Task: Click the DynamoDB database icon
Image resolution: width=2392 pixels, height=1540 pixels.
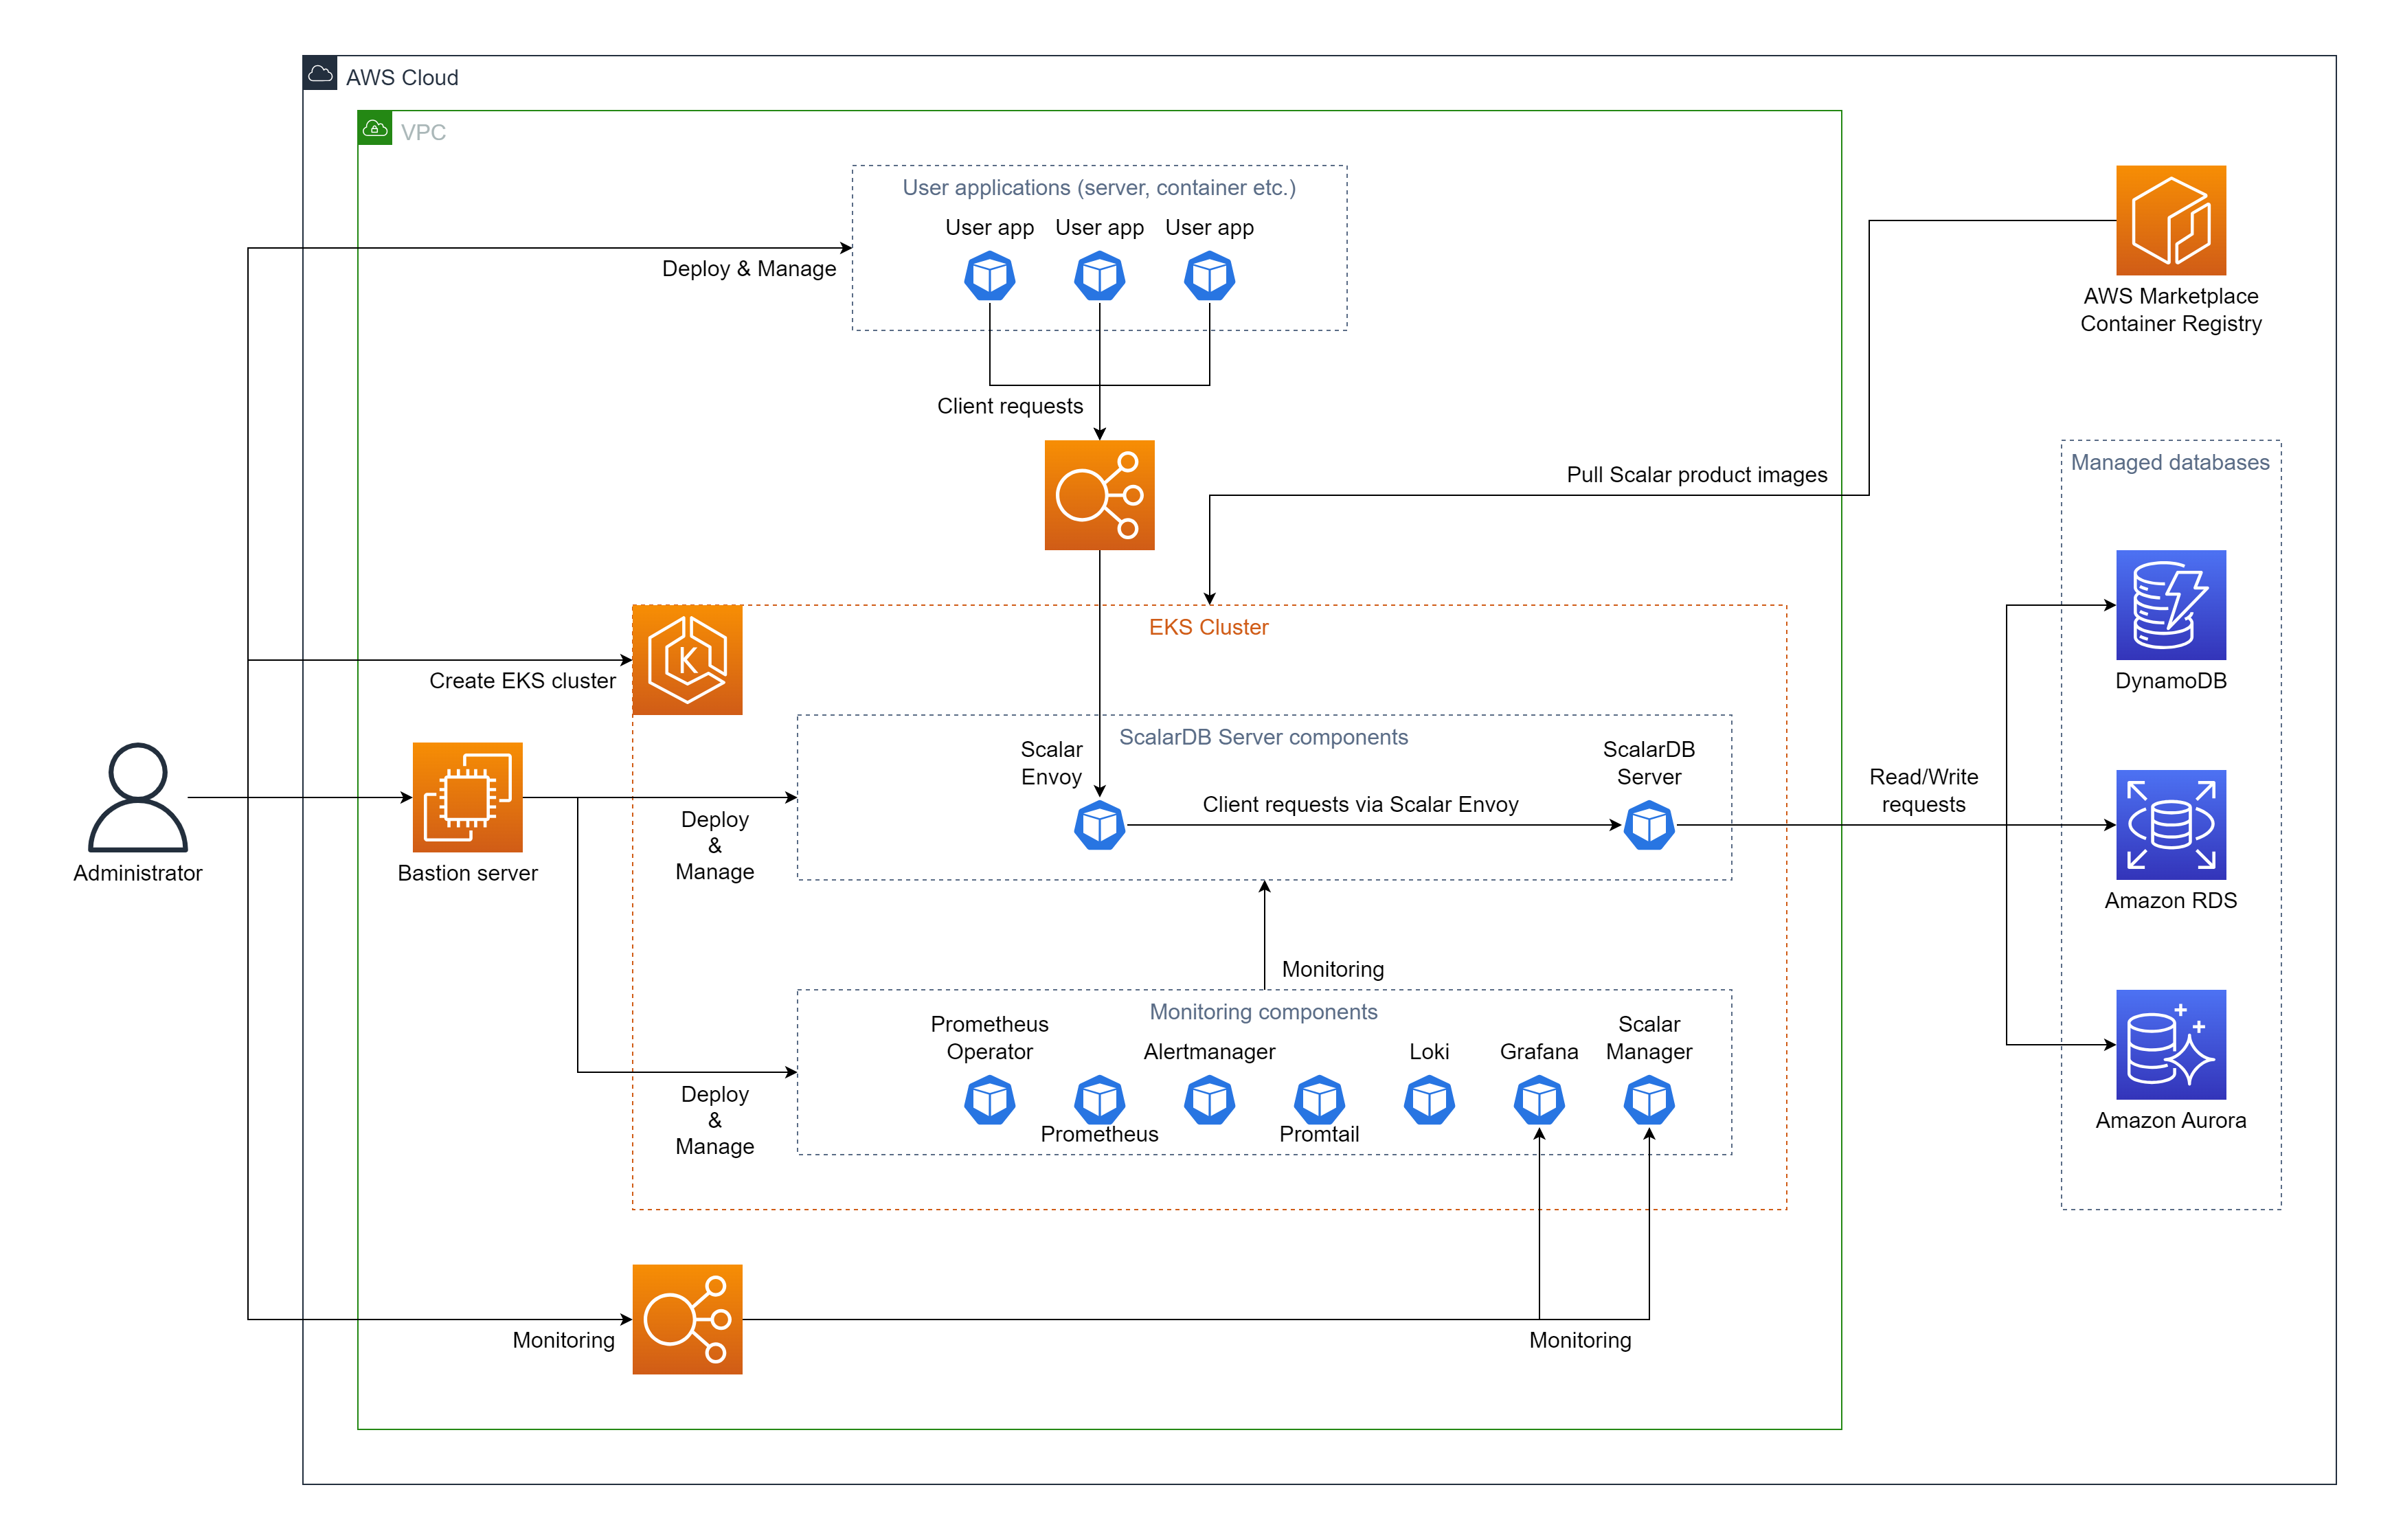Action: 2170,605
